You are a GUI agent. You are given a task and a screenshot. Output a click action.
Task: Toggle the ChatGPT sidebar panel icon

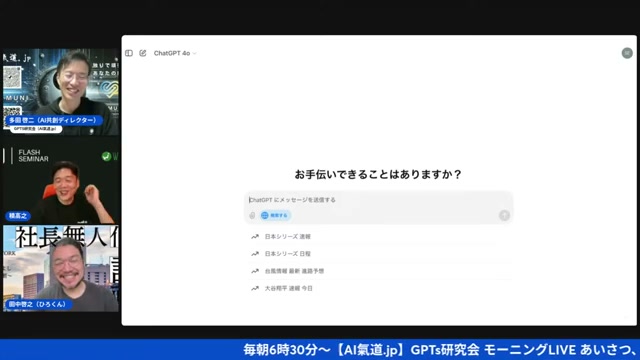point(129,53)
